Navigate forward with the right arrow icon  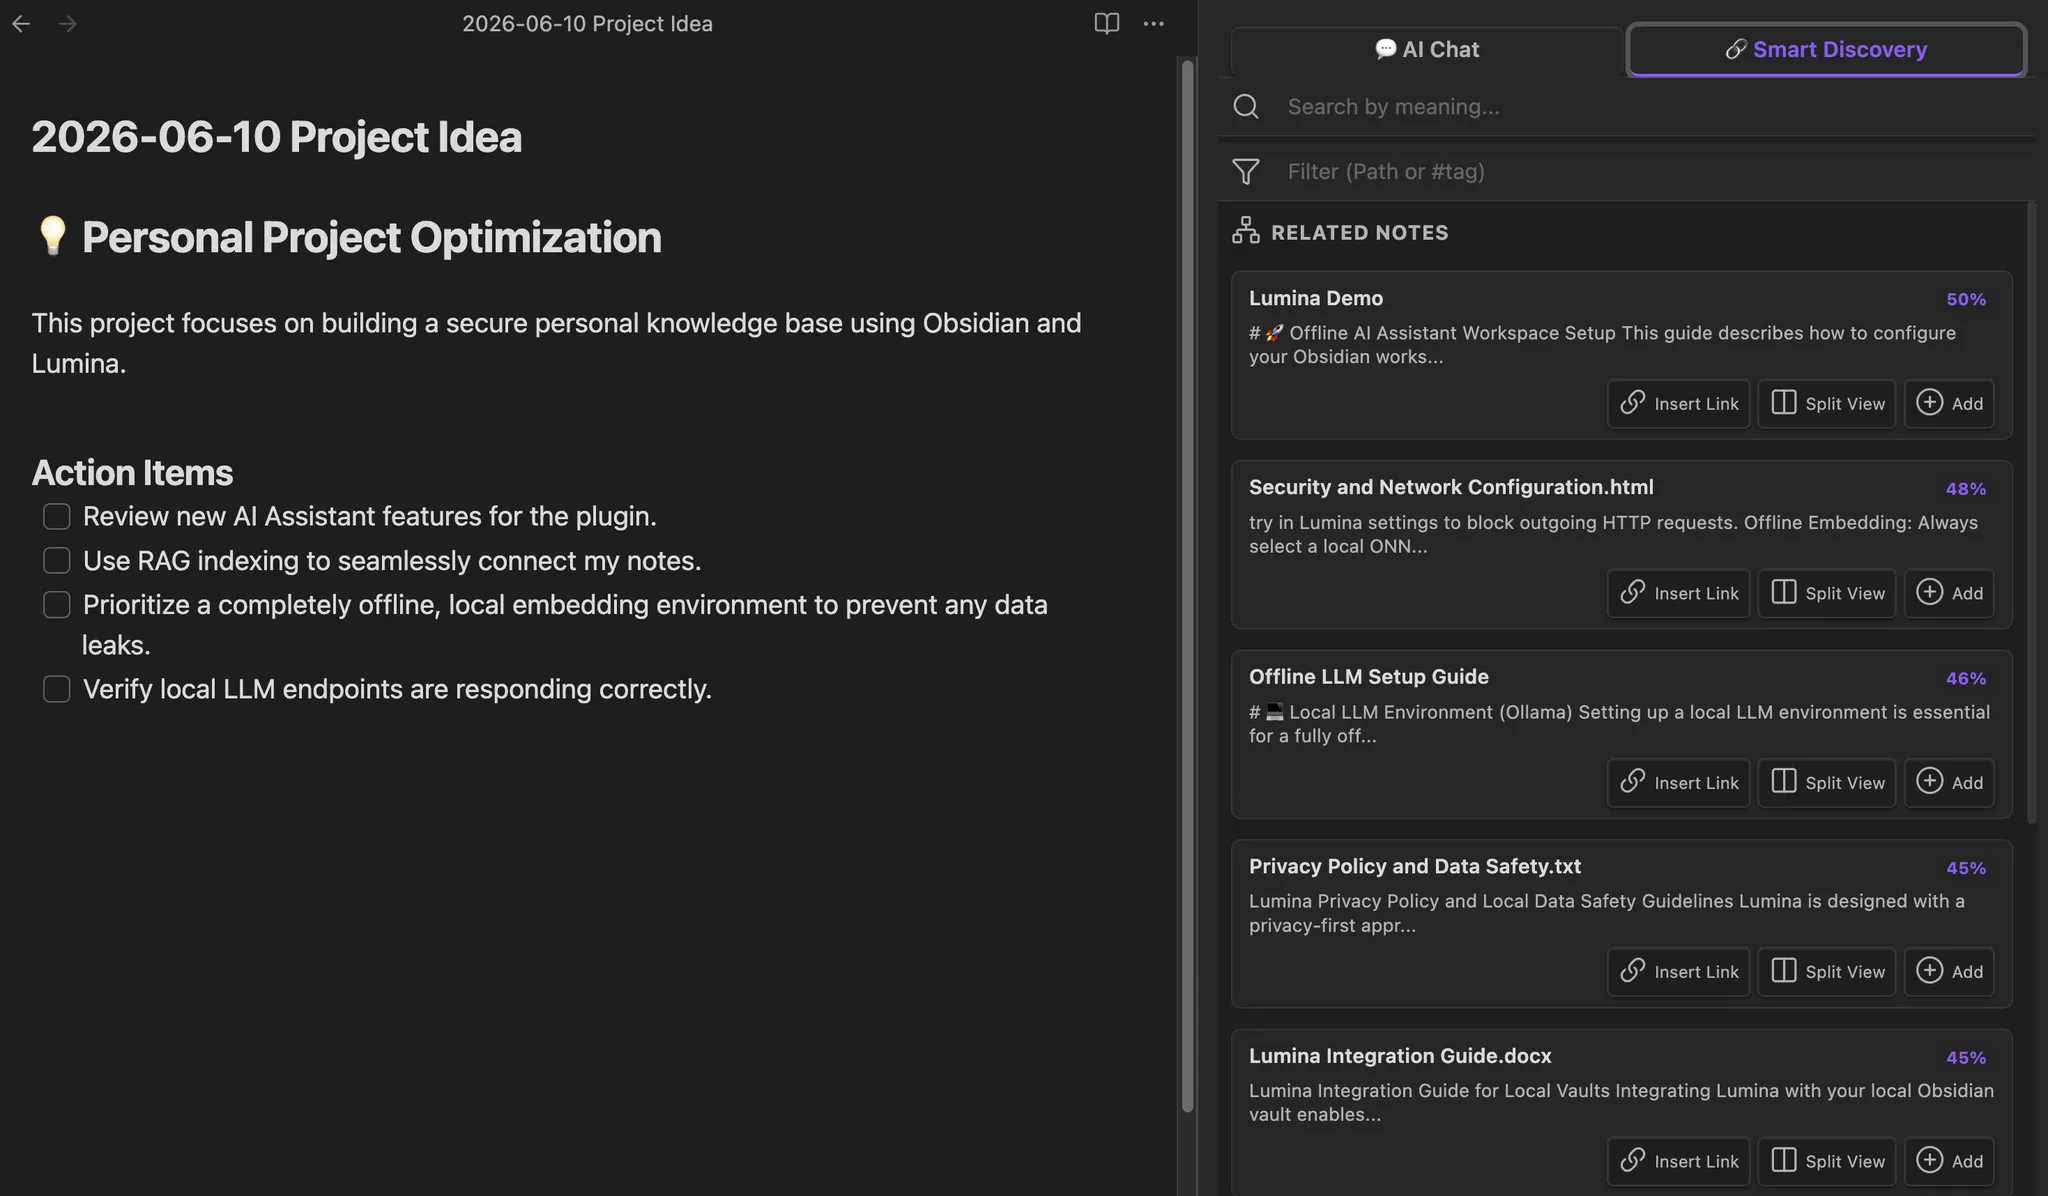coord(68,23)
